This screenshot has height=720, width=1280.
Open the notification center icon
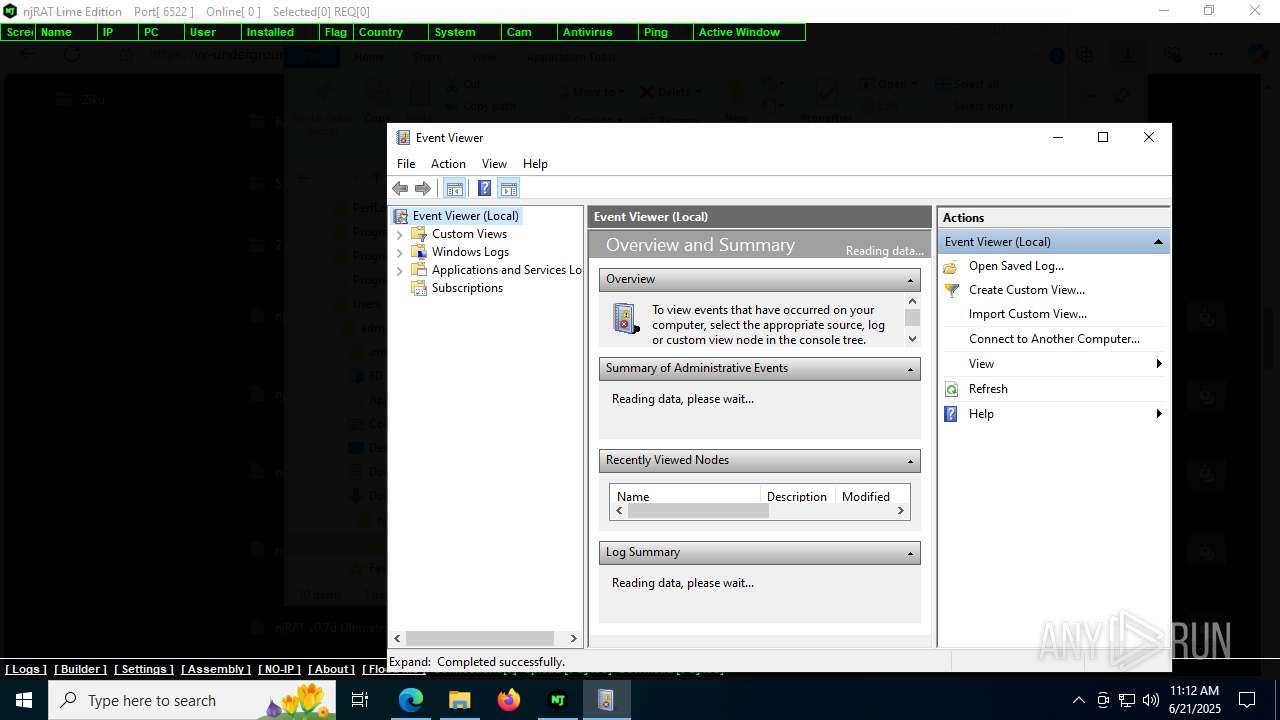pyautogui.click(x=1247, y=700)
